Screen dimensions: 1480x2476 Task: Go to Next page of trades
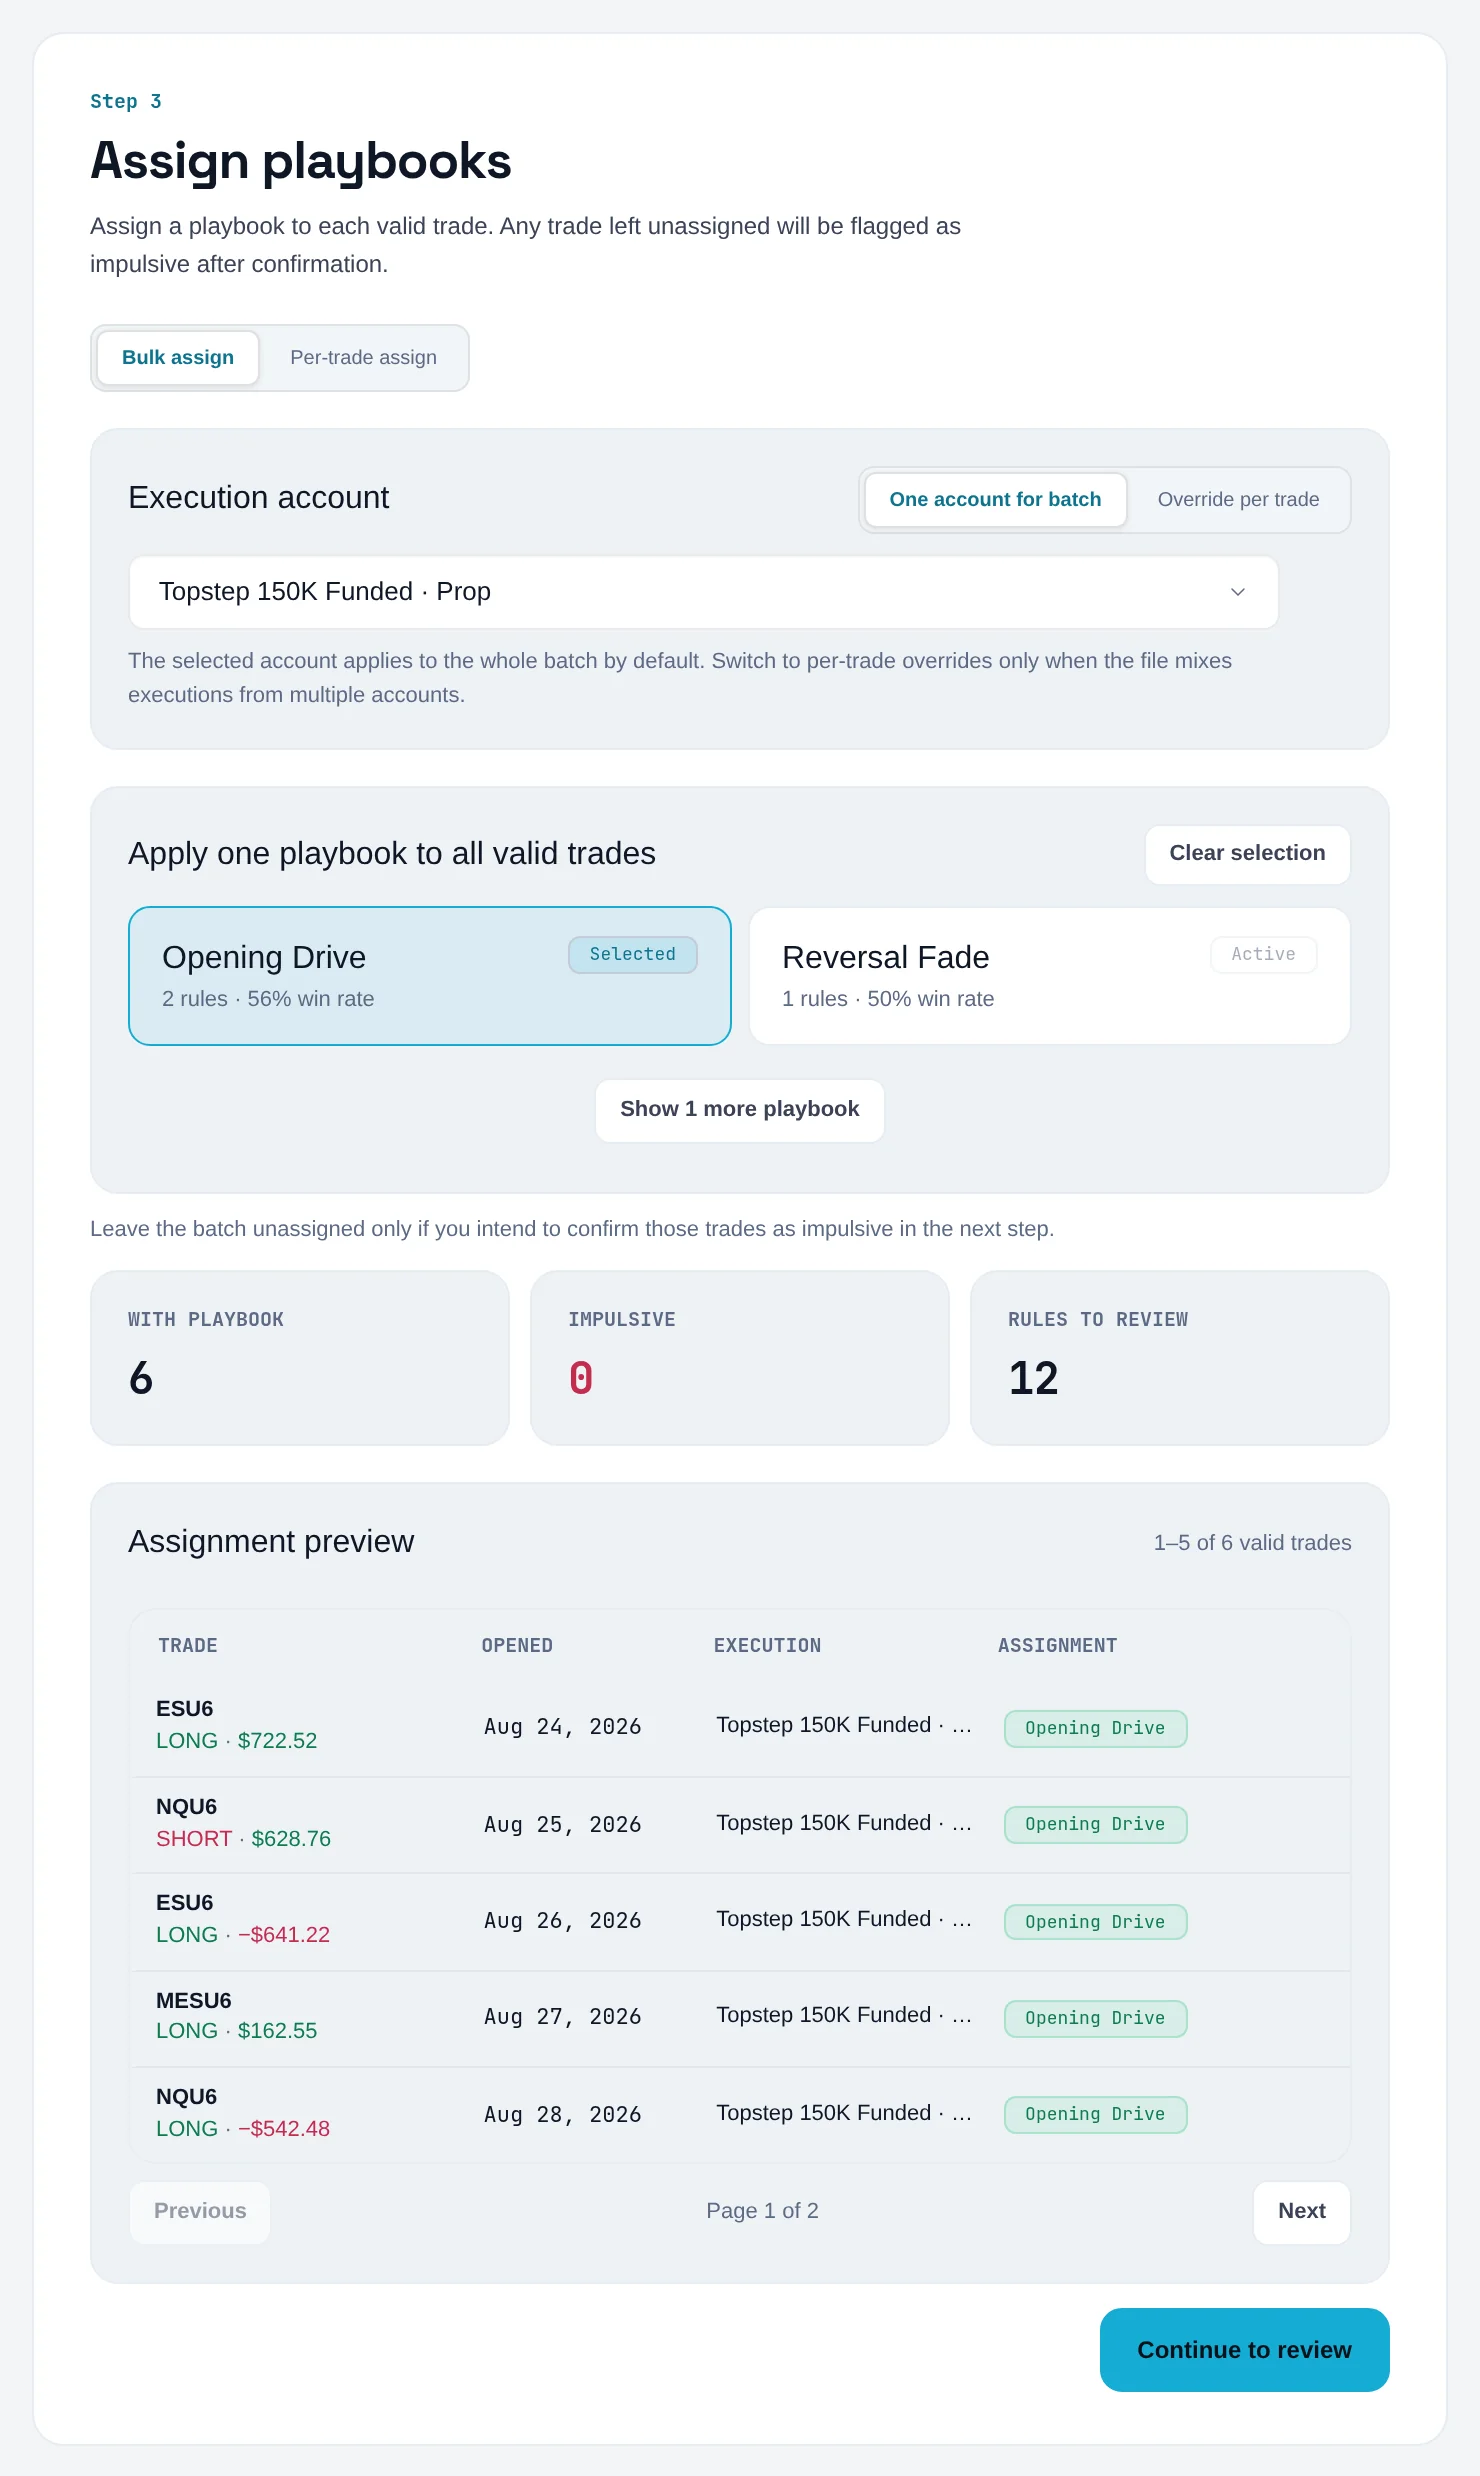[x=1302, y=2212]
